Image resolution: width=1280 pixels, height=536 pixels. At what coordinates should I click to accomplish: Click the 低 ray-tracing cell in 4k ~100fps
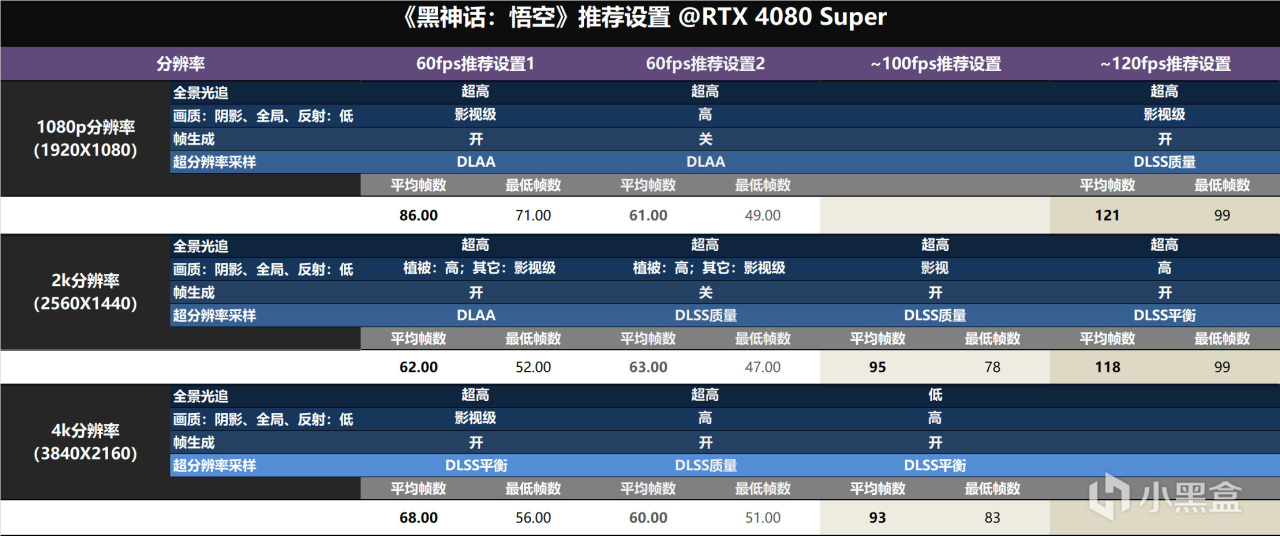pyautogui.click(x=935, y=395)
